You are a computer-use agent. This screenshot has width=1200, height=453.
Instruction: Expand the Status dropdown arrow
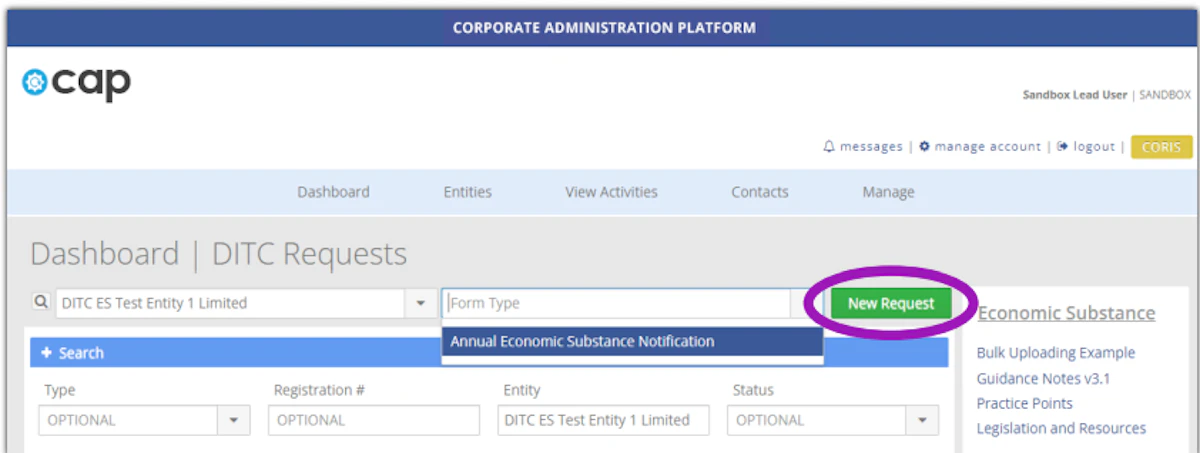click(922, 421)
